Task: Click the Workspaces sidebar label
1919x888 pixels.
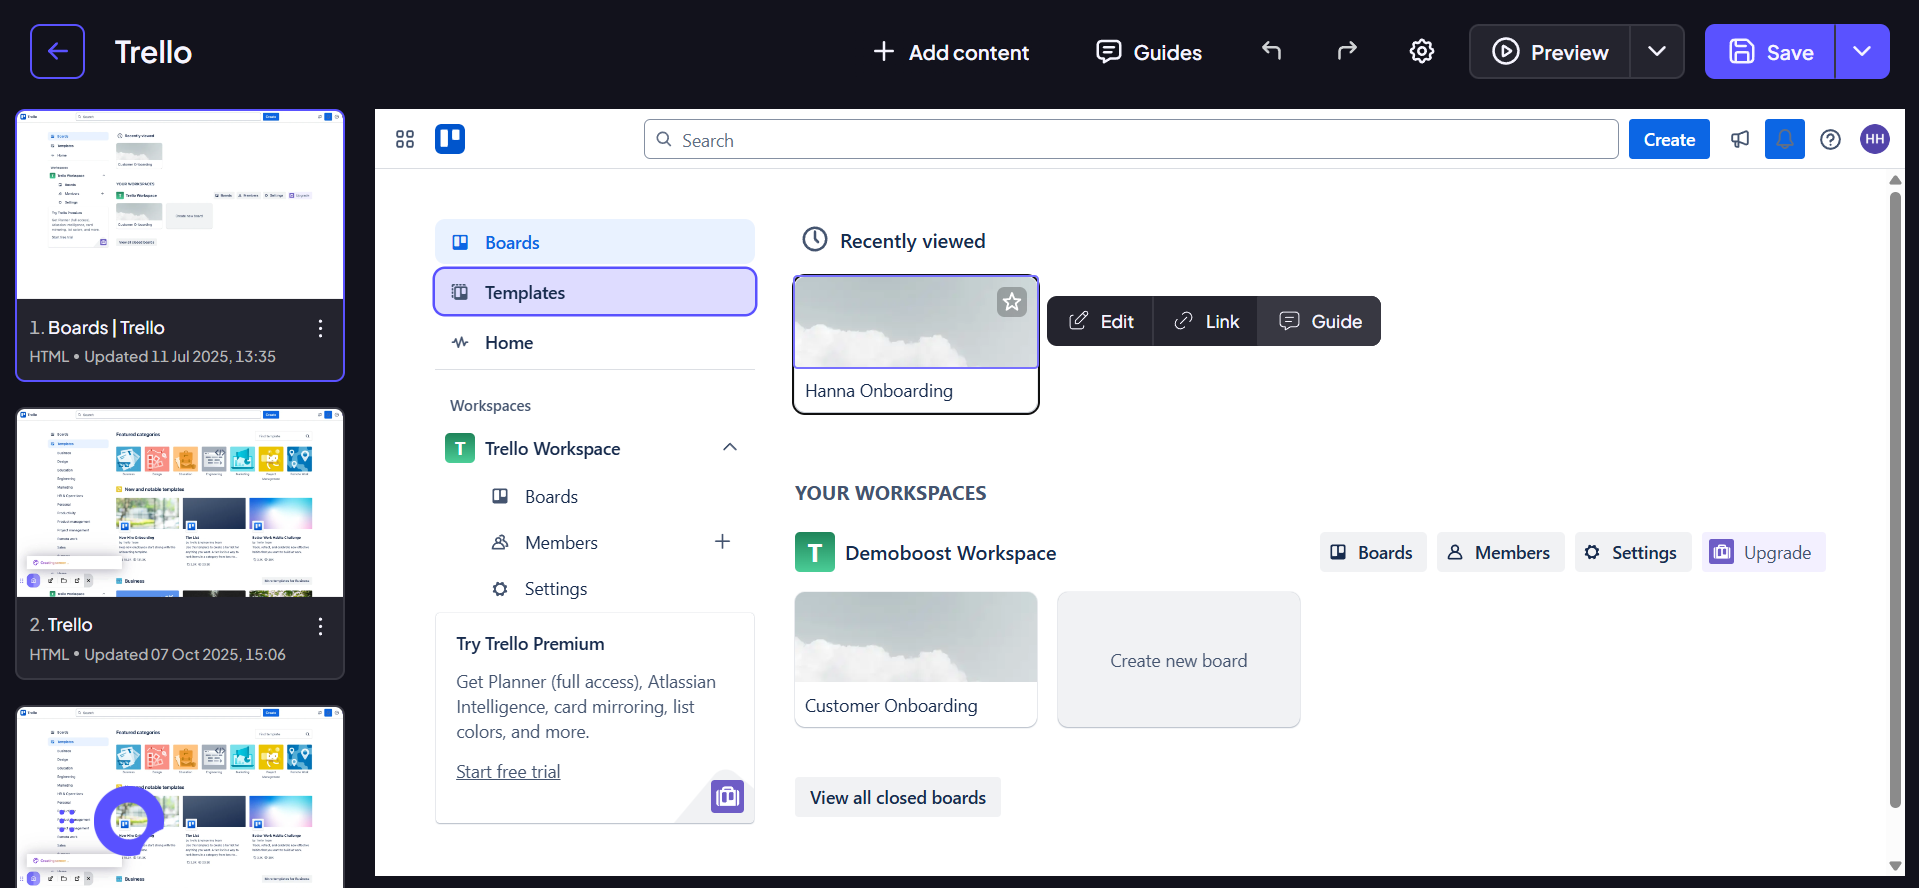Action: point(490,405)
